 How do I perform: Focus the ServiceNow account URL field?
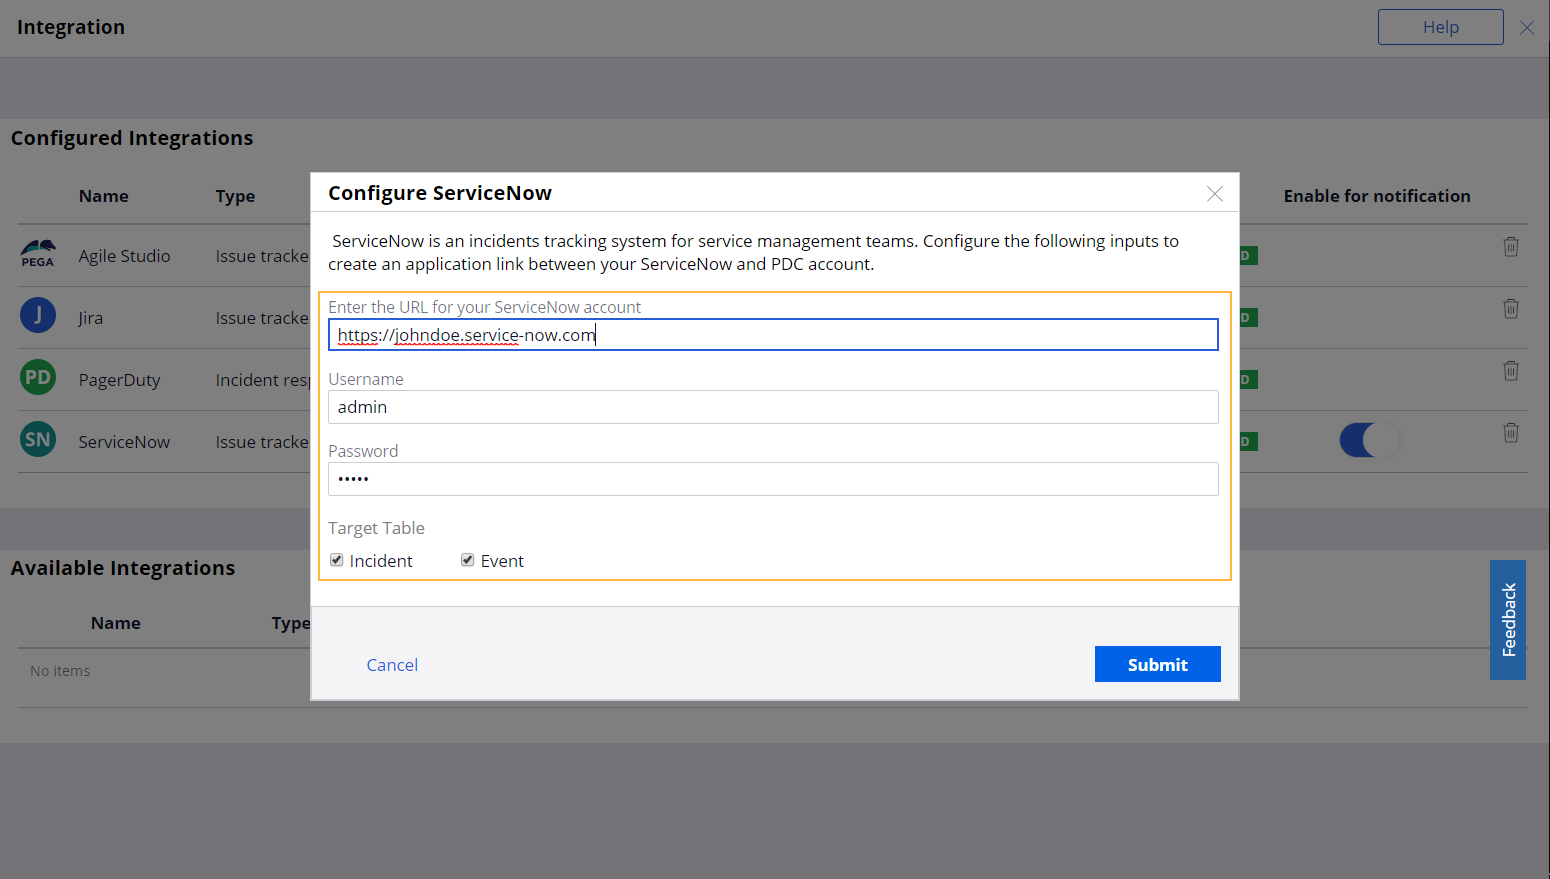point(773,334)
